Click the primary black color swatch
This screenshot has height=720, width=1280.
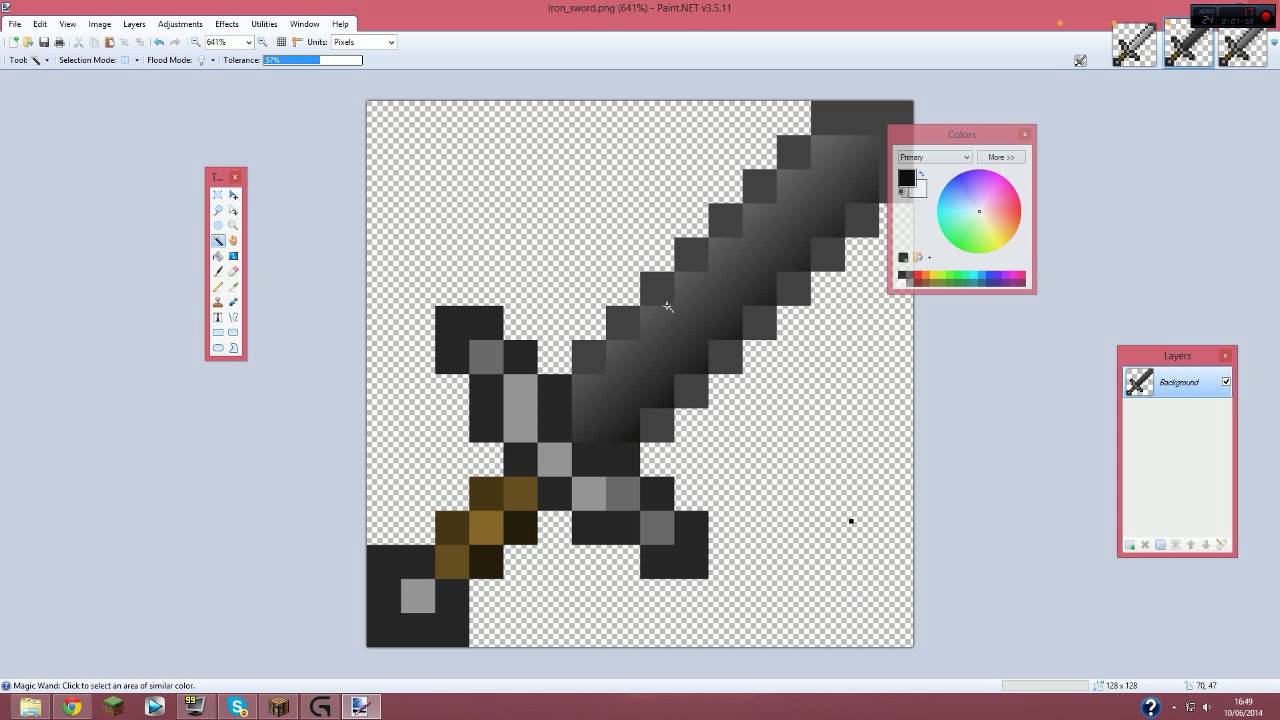(x=906, y=178)
